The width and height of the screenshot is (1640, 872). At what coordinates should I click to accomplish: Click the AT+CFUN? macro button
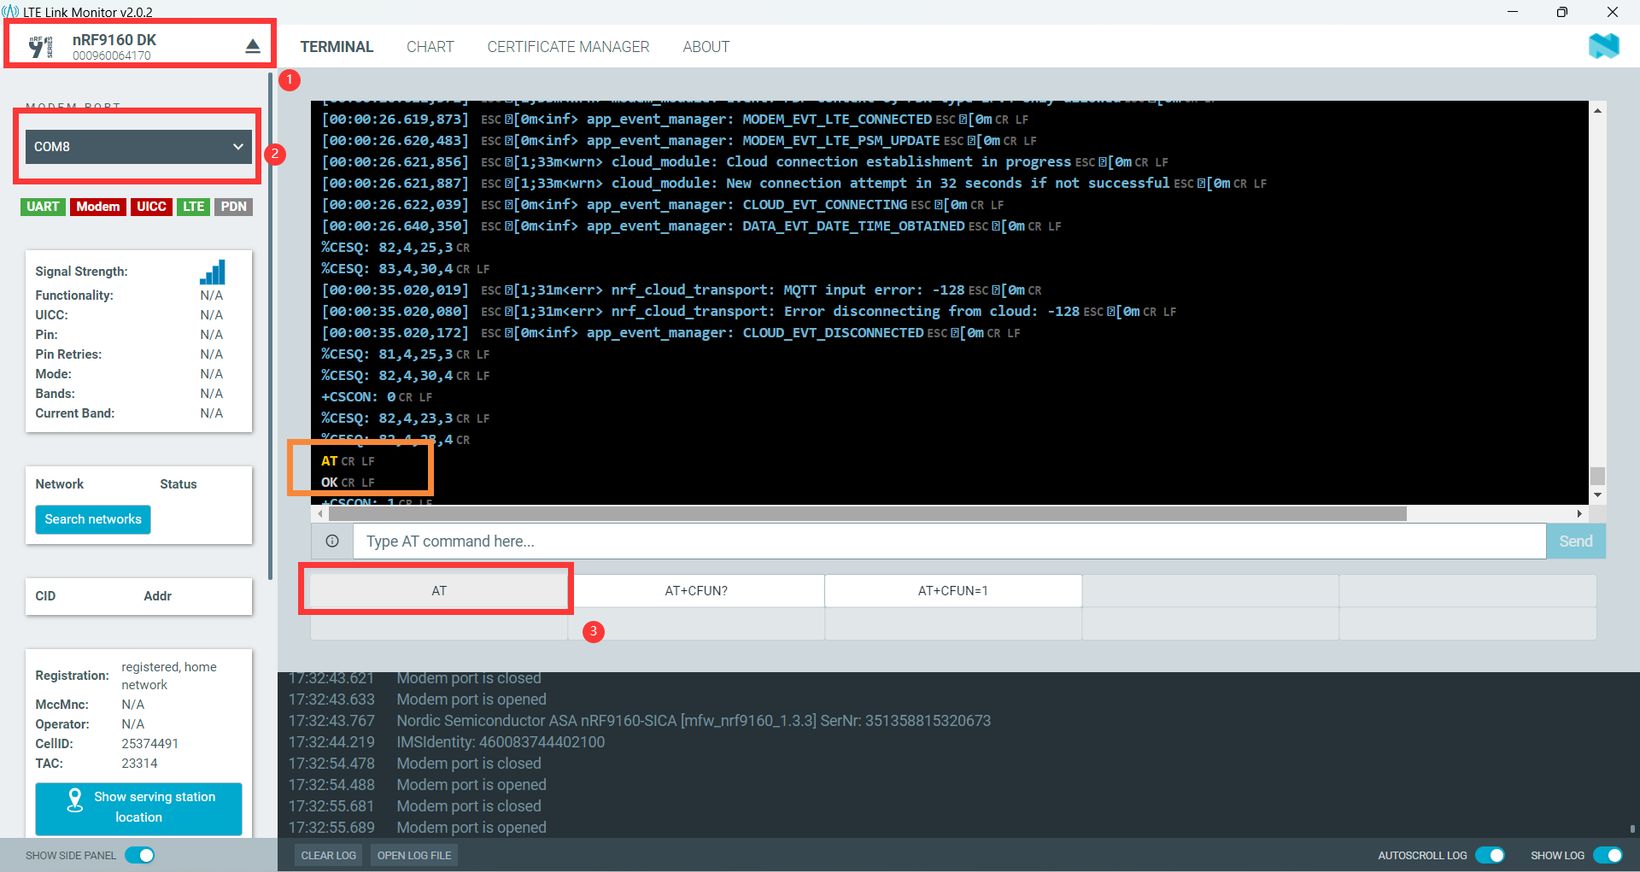point(696,591)
